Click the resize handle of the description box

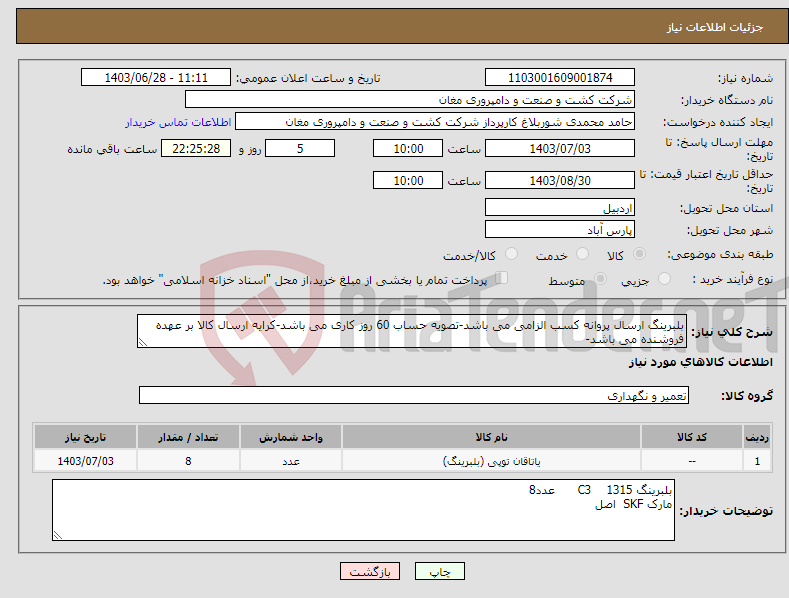coord(143,342)
